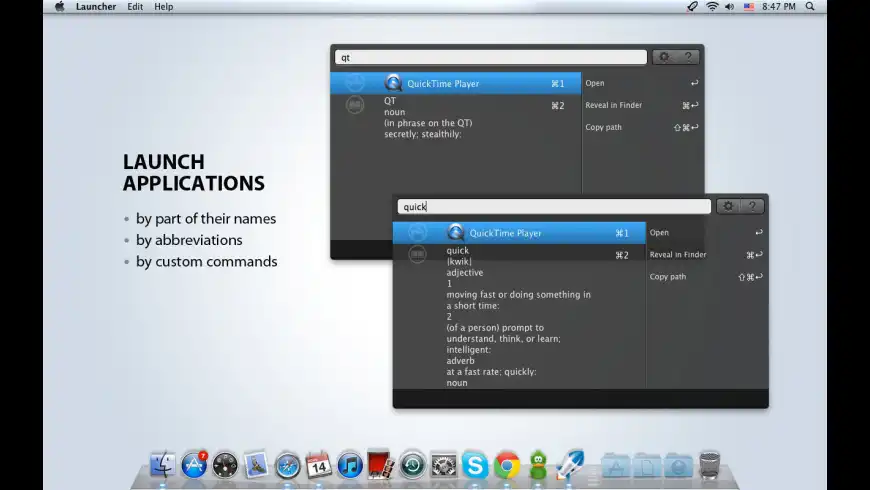Open the Downloads folder stack in Dock

(679, 465)
